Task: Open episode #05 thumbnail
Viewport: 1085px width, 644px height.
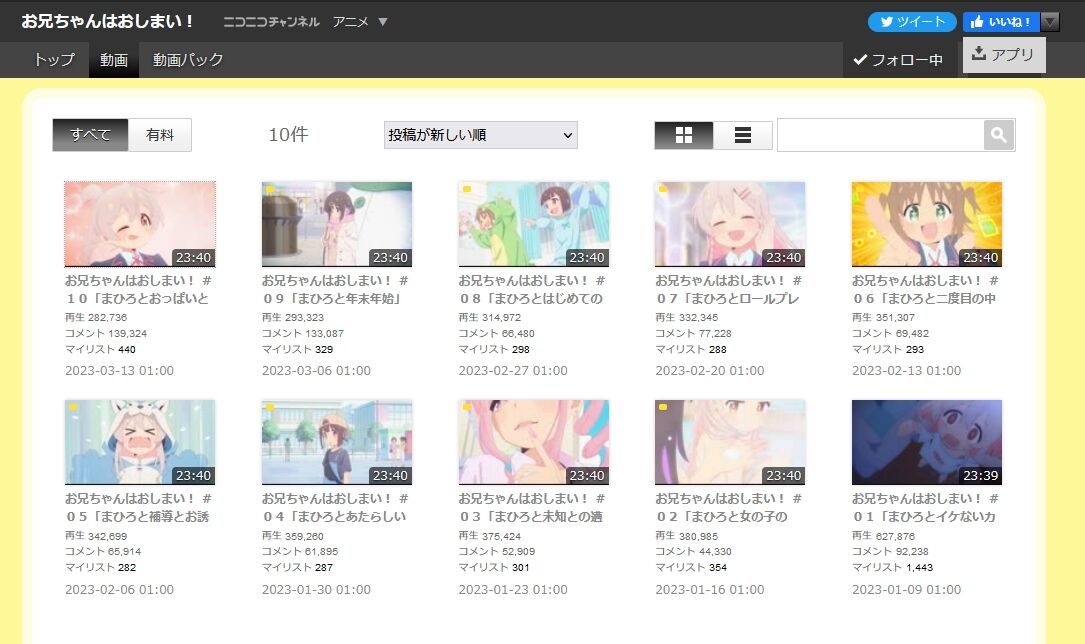Action: (140, 442)
